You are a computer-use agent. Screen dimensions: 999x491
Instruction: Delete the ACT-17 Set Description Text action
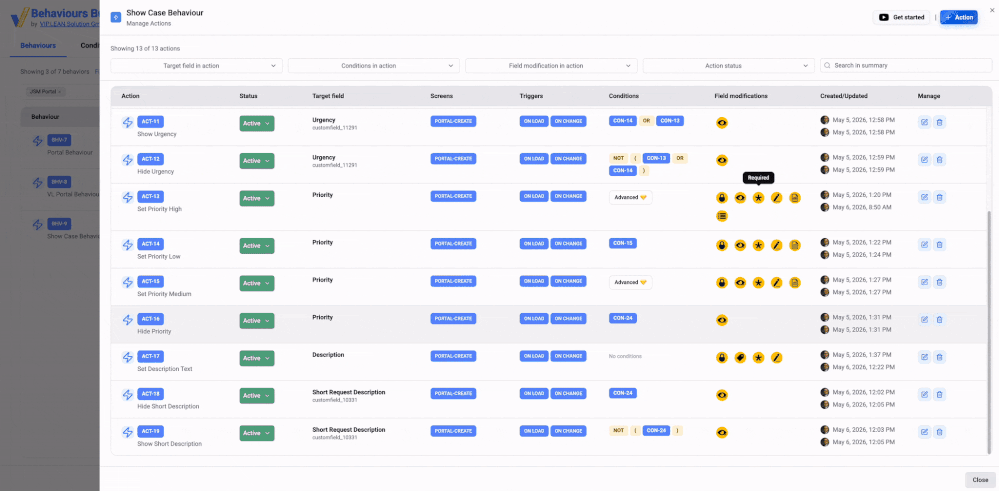point(939,357)
